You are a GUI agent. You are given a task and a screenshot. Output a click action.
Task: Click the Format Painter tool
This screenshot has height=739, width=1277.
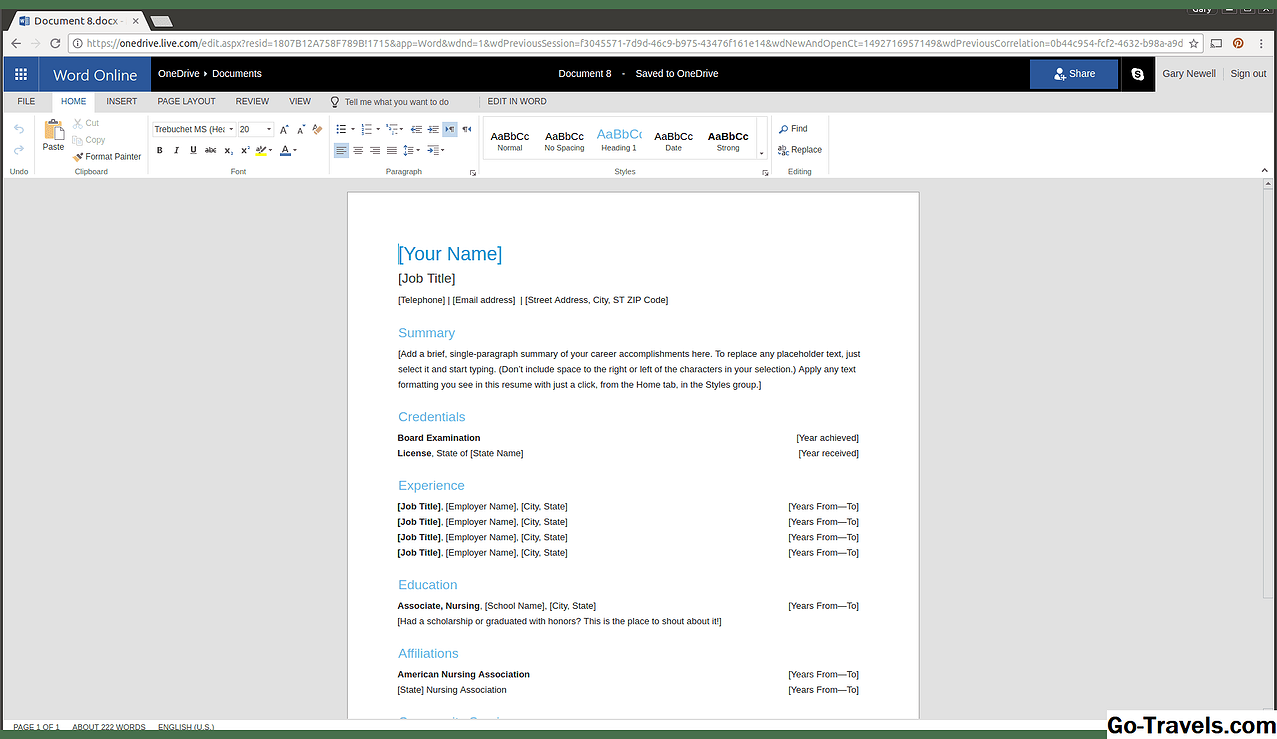[x=107, y=156]
